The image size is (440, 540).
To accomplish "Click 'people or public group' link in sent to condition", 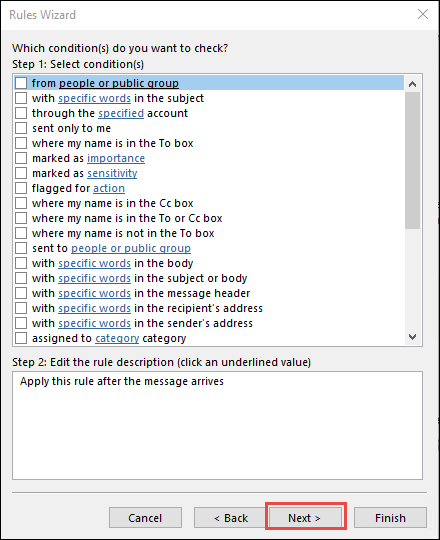I will [131, 248].
